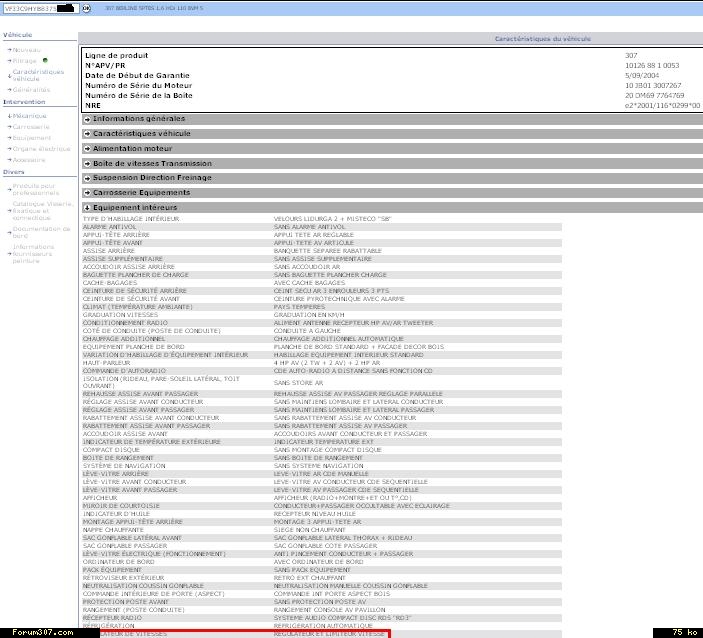Click 'CEINTURE PYROTECHNIQUE AVEC ALARME' value
The width and height of the screenshot is (703, 638).
[x=339, y=299]
